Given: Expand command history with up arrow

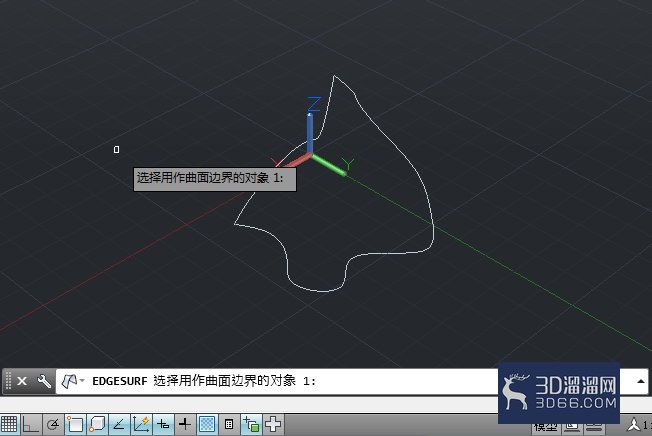Looking at the screenshot, I should point(641,381).
